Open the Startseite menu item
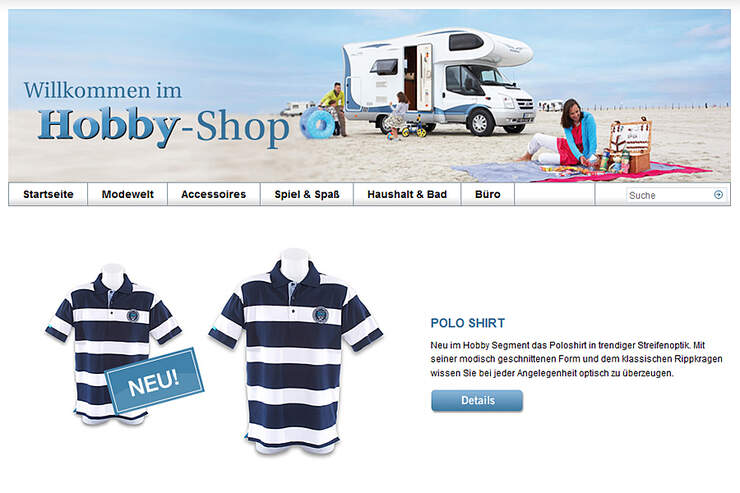 click(x=48, y=194)
